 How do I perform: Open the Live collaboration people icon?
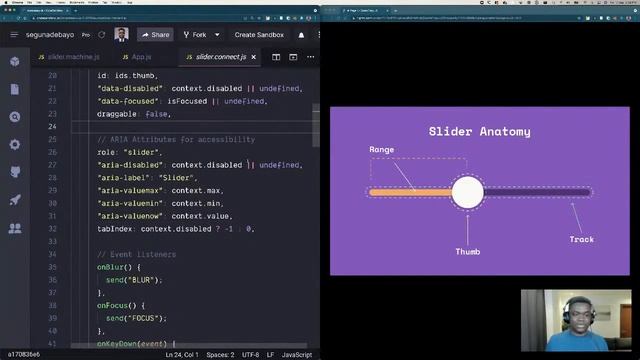[15, 228]
